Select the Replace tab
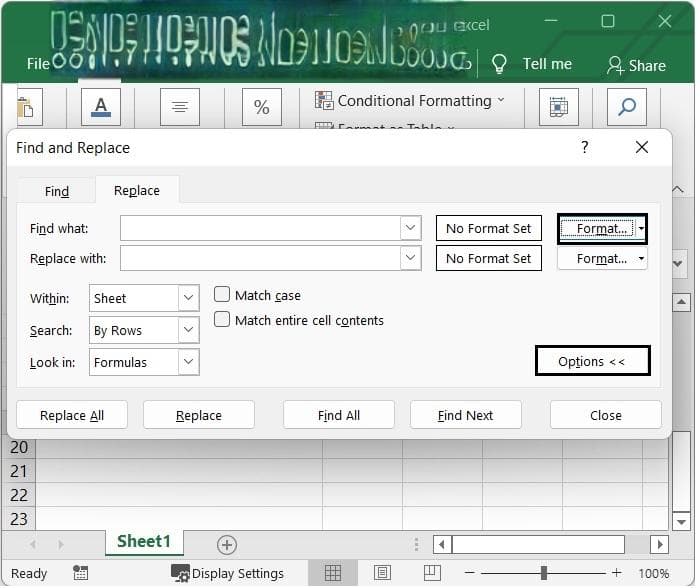The image size is (700, 588). 137,191
